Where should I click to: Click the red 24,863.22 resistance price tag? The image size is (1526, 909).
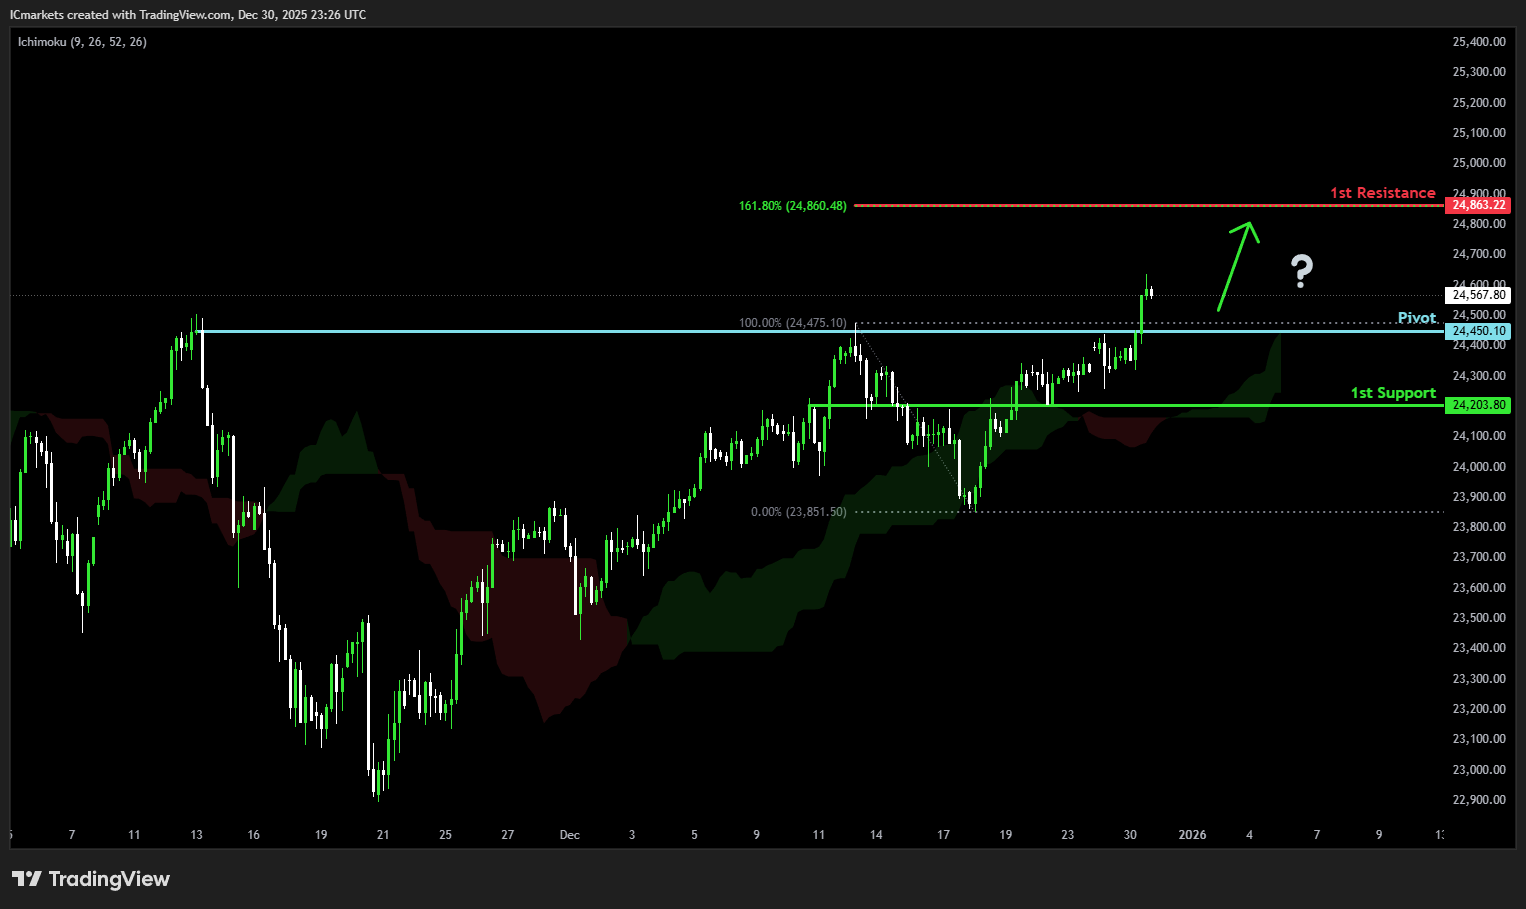click(1478, 205)
